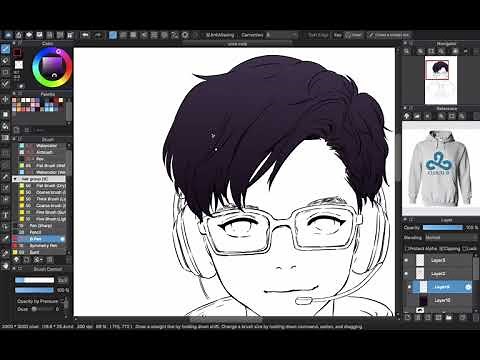Viewport: 480px width, 360px height.
Task: Open Layer4 settings gear icon
Action: (468, 287)
